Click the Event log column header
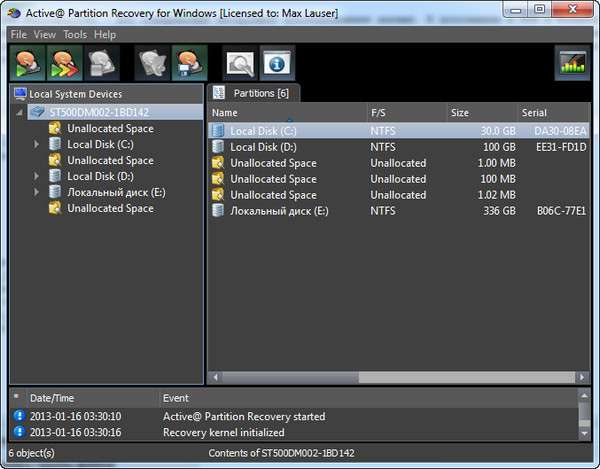This screenshot has height=469, width=600. (368, 398)
